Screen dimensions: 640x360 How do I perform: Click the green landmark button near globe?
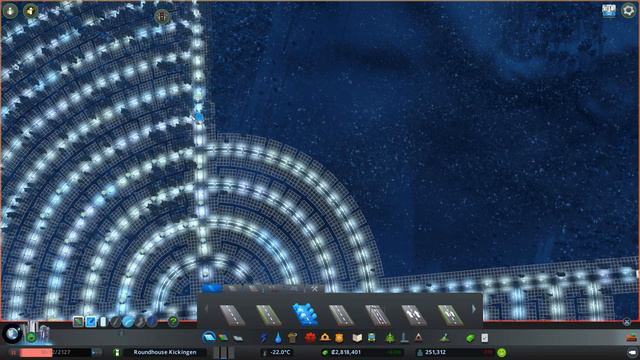31,338
